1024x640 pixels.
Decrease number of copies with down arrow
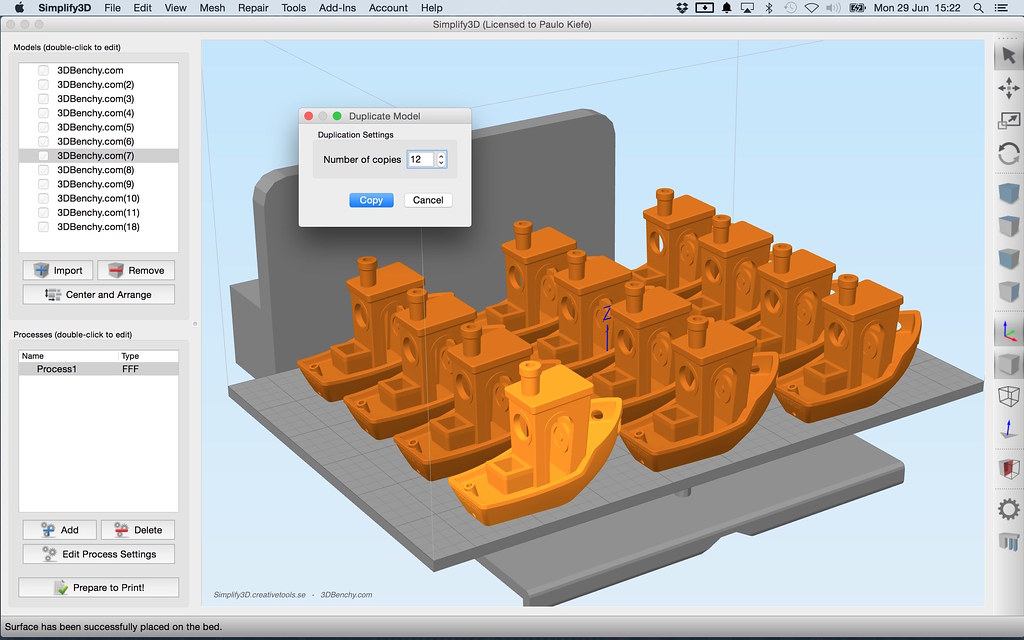441,163
